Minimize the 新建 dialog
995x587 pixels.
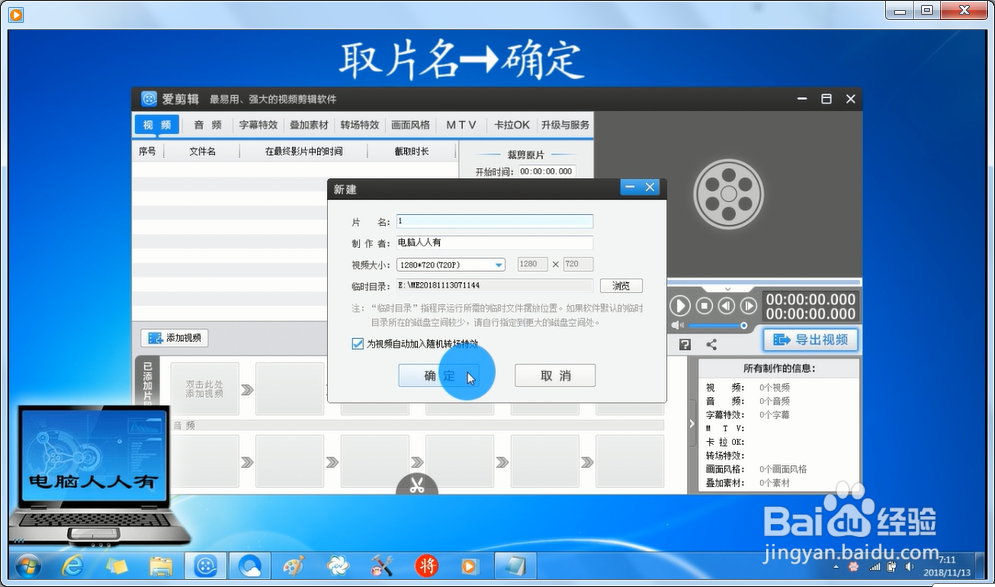[629, 187]
